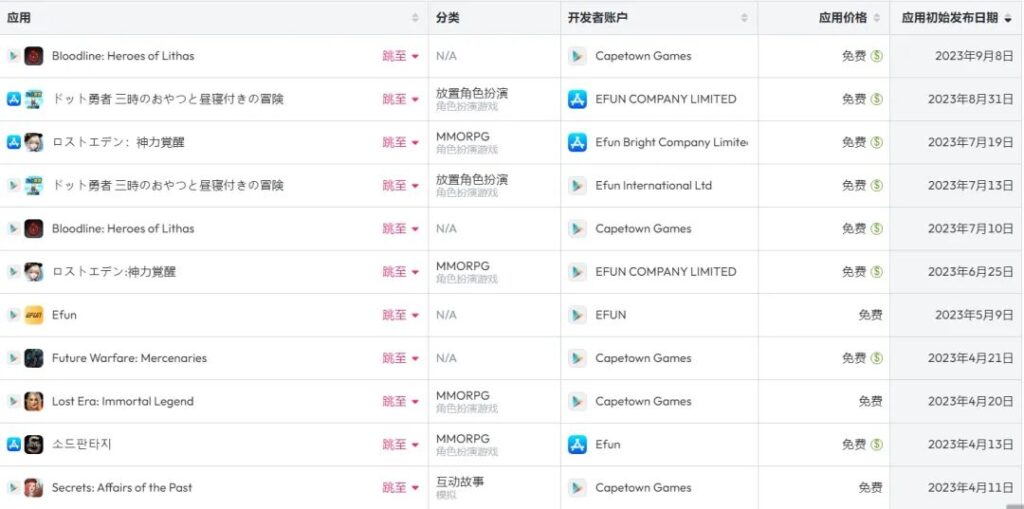Open Lost Era: Immortal Legend app link
The image size is (1024, 509).
click(x=123, y=401)
